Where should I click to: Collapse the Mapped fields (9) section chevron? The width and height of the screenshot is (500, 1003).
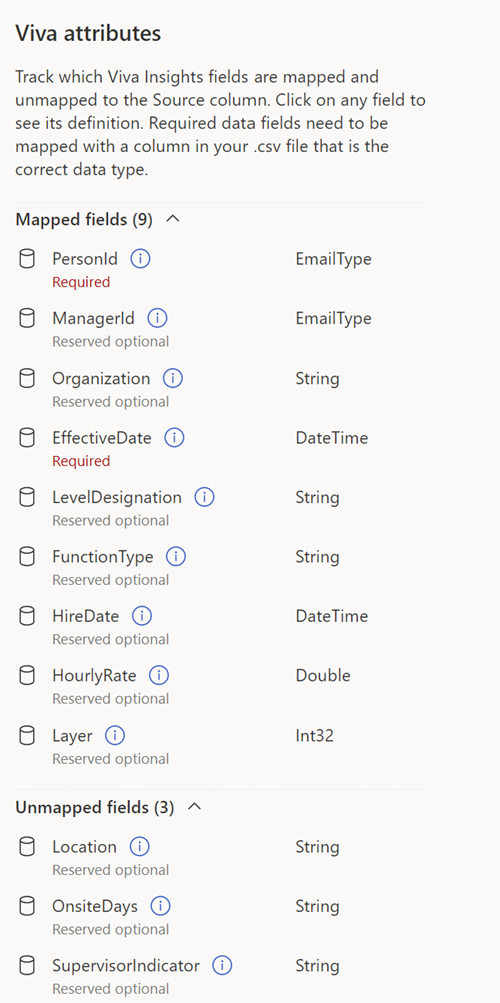pyautogui.click(x=173, y=219)
